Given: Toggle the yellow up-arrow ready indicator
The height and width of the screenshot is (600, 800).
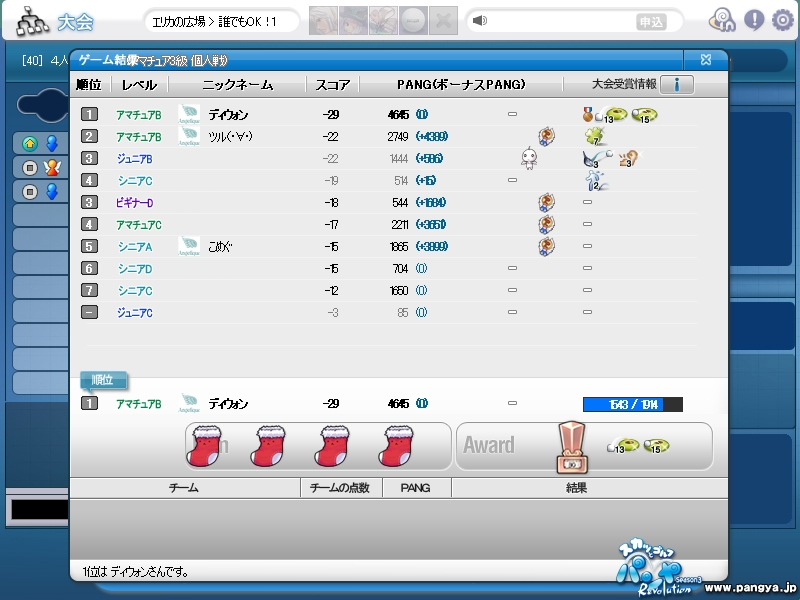Looking at the screenshot, I should click(29, 144).
